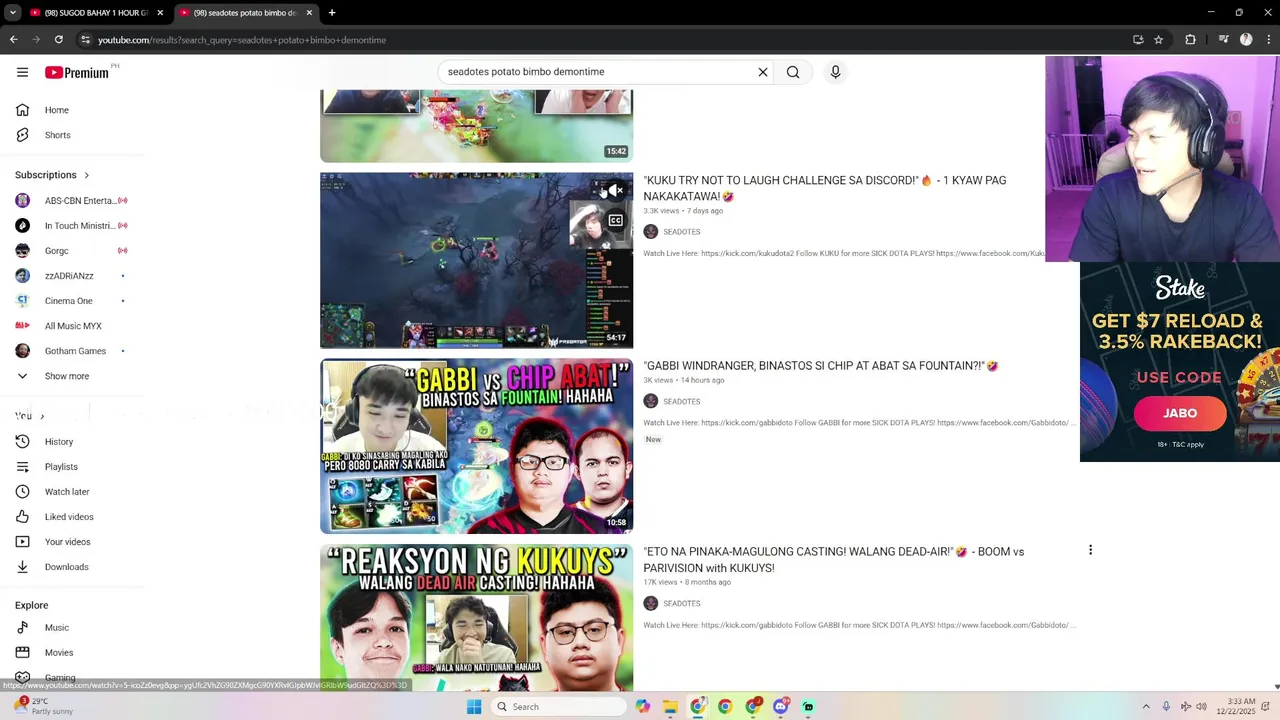Run search with the magnifier button
Viewport: 1280px width, 720px height.
(x=793, y=72)
